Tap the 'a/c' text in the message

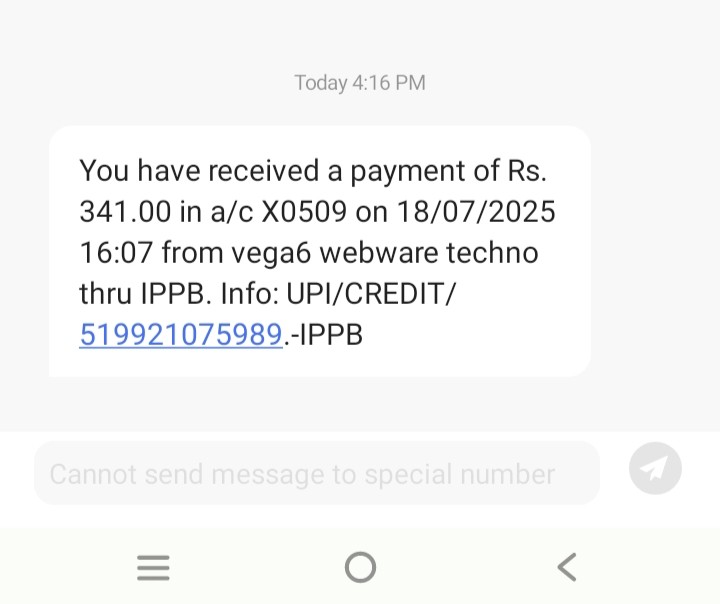tap(231, 211)
